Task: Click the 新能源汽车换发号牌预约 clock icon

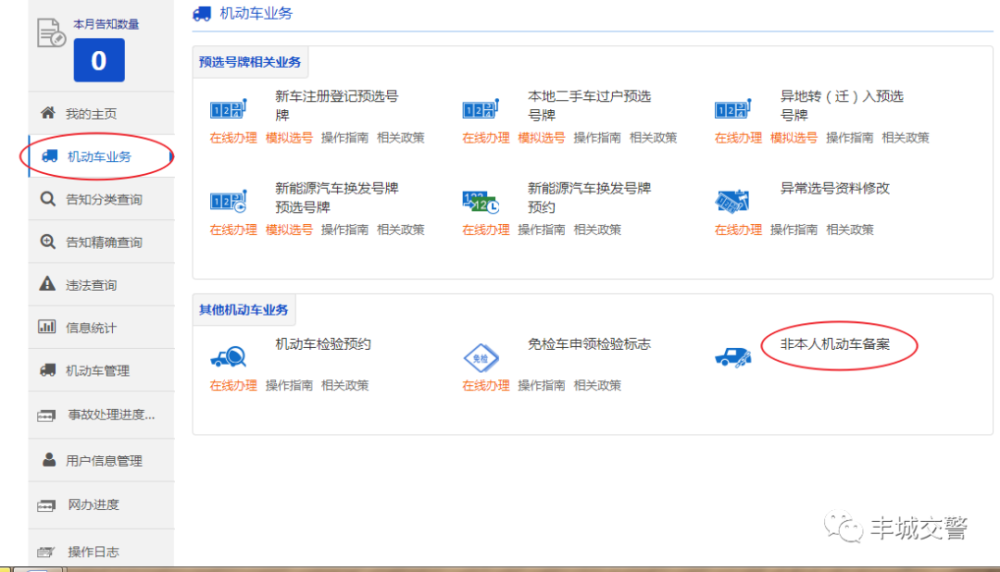Action: 481,202
